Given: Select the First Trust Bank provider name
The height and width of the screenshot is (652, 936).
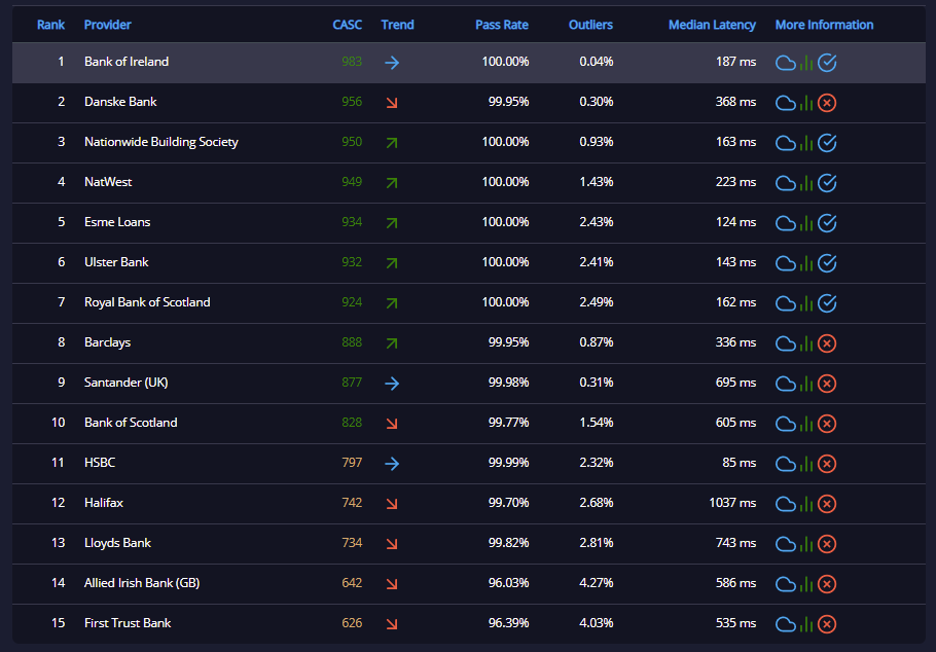Looking at the screenshot, I should coord(128,623).
